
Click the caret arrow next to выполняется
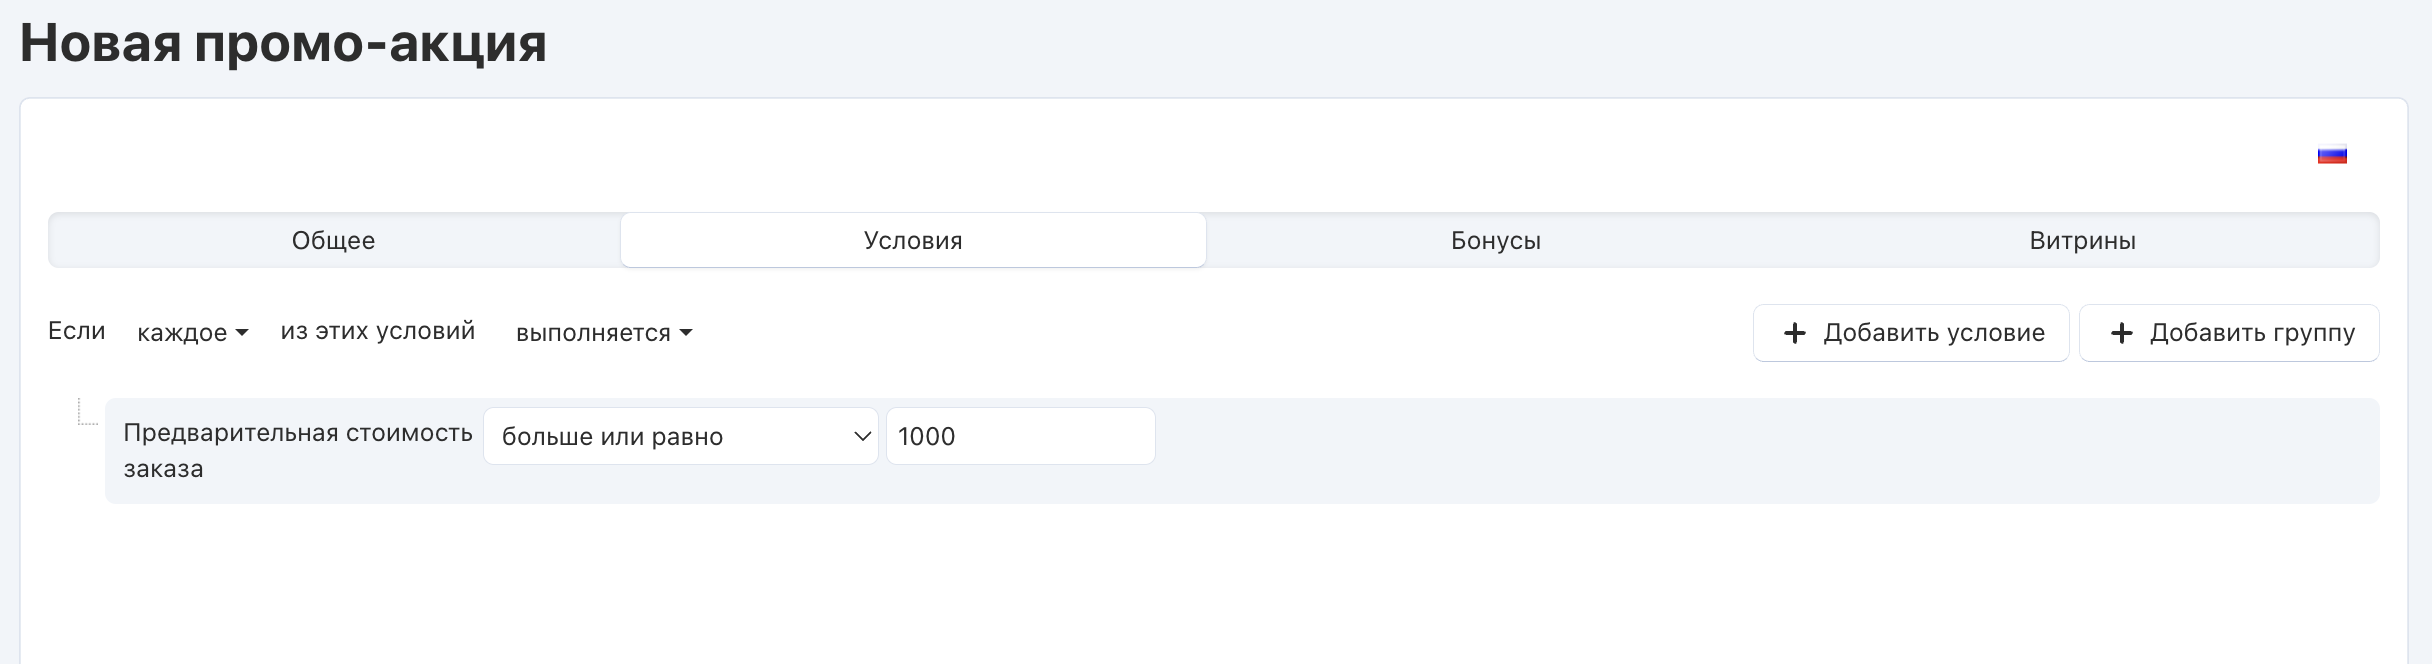[x=686, y=333]
